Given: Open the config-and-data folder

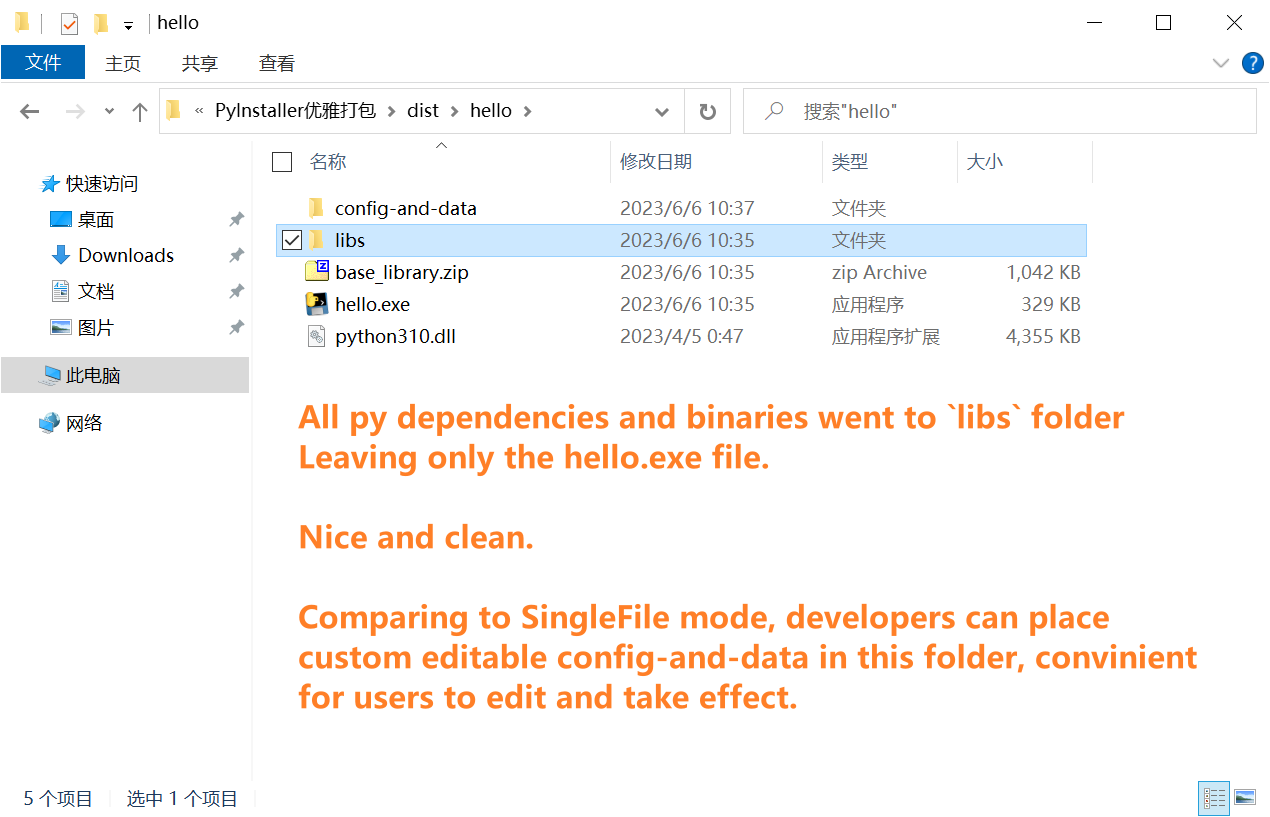Looking at the screenshot, I should click(x=405, y=208).
